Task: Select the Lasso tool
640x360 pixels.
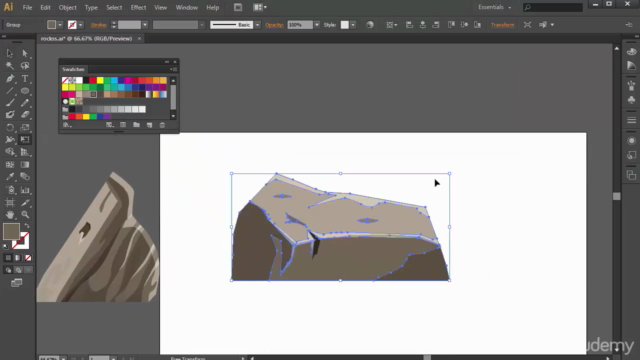Action: tap(25, 66)
